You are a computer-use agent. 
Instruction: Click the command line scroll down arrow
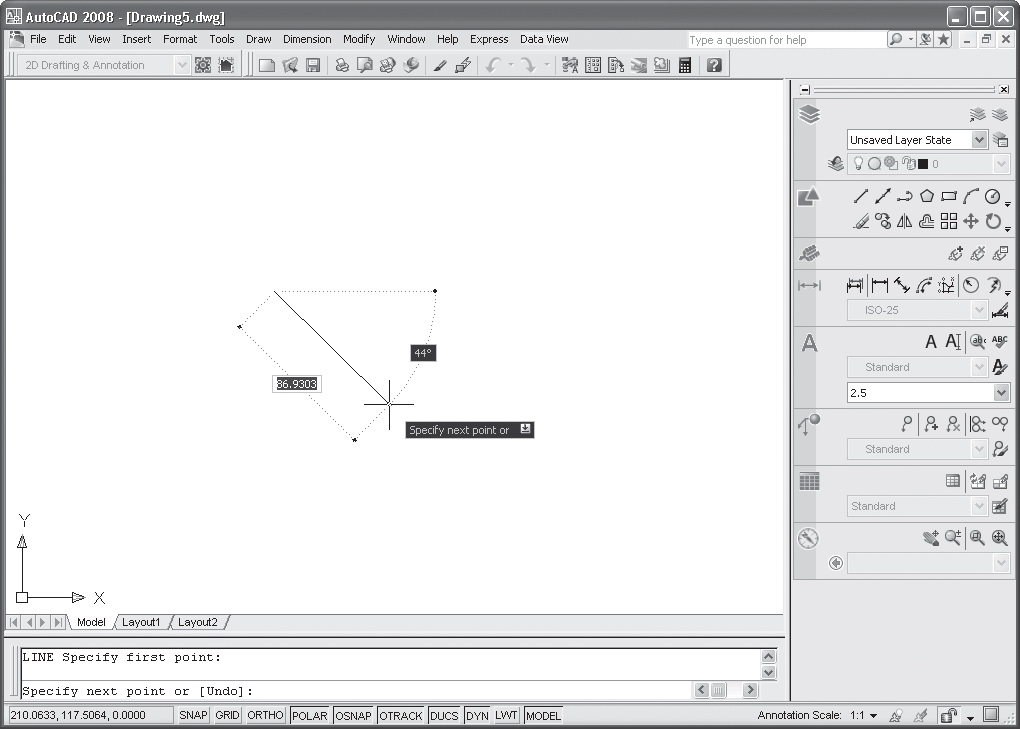(768, 672)
